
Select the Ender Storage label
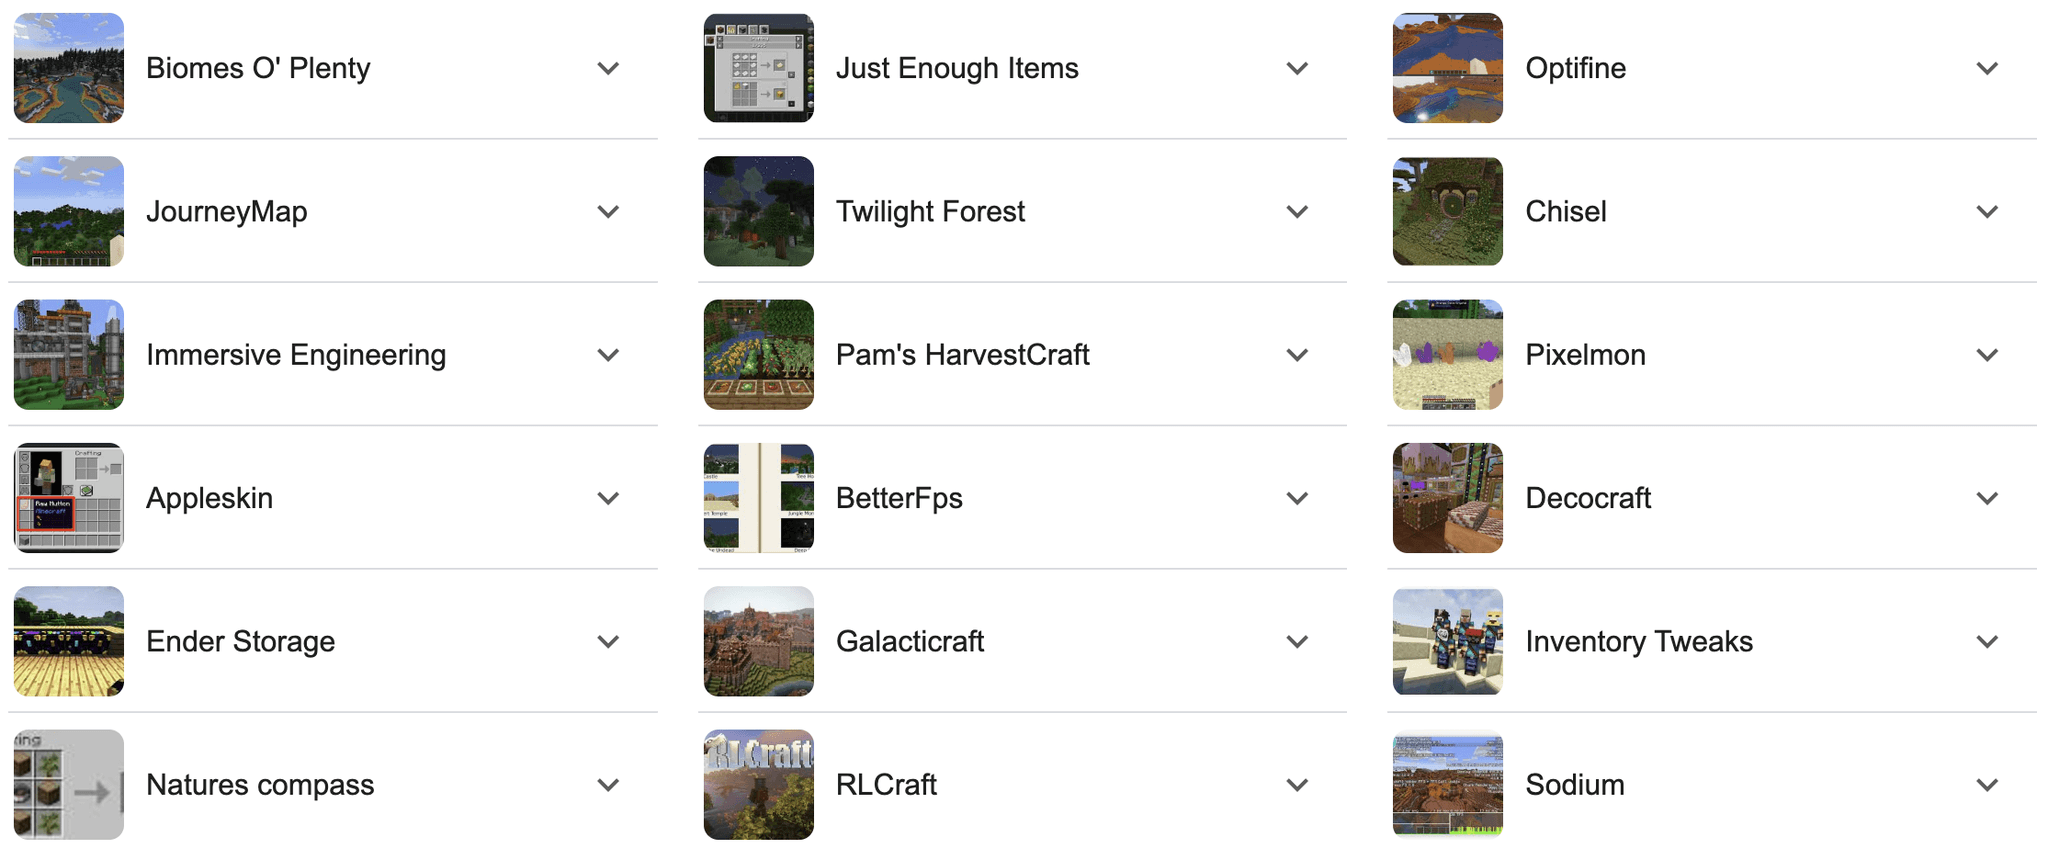coord(240,641)
